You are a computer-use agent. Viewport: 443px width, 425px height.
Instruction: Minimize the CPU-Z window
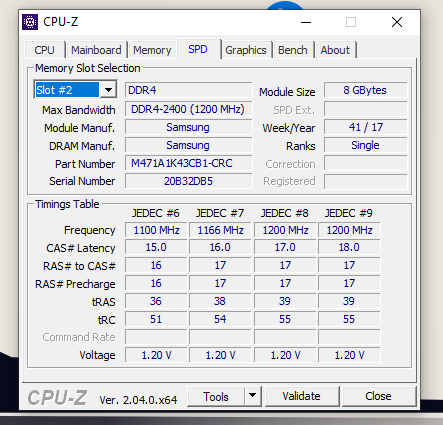point(306,22)
